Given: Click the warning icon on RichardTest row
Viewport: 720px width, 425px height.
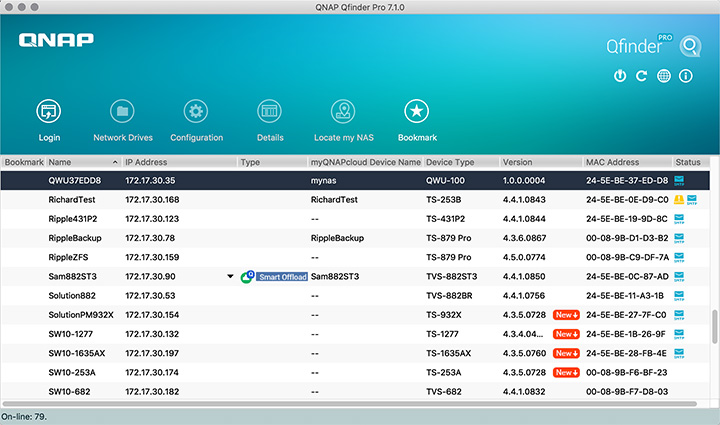Looking at the screenshot, I should (x=679, y=199).
